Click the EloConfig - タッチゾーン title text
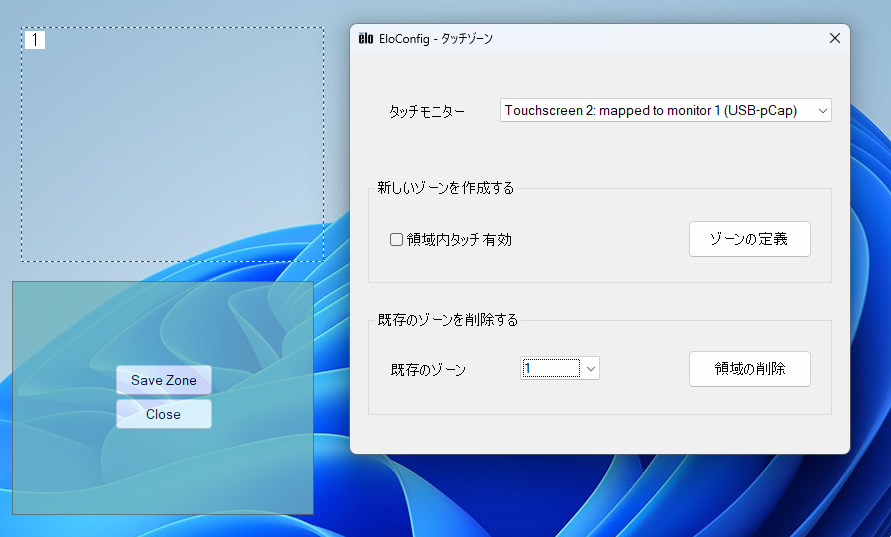The image size is (891, 537). (436, 39)
